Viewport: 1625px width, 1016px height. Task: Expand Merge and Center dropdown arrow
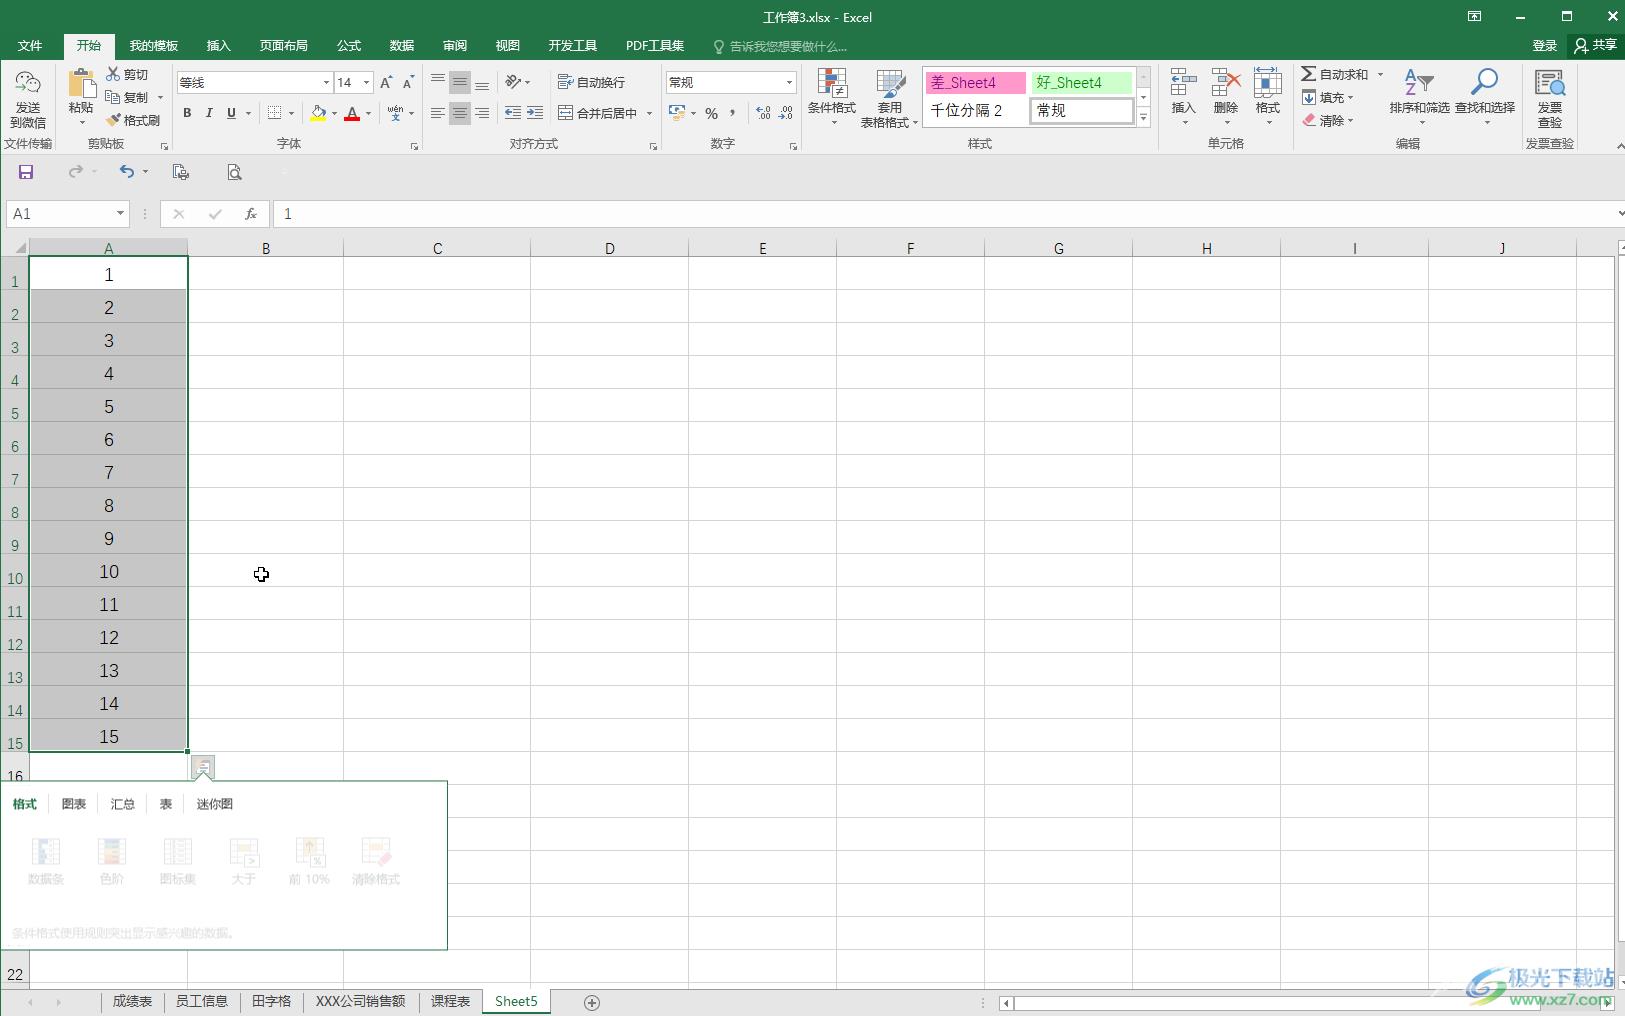click(x=649, y=113)
